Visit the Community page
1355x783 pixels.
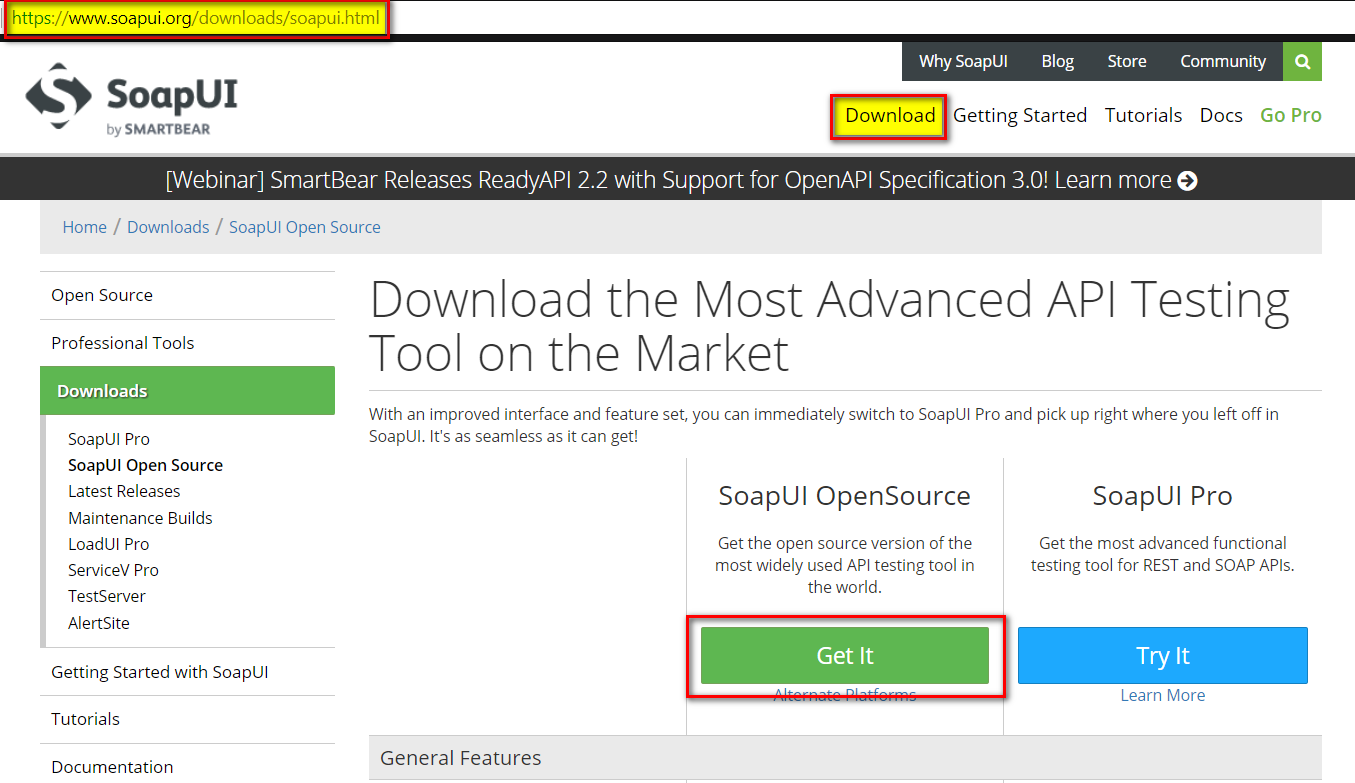click(x=1222, y=62)
